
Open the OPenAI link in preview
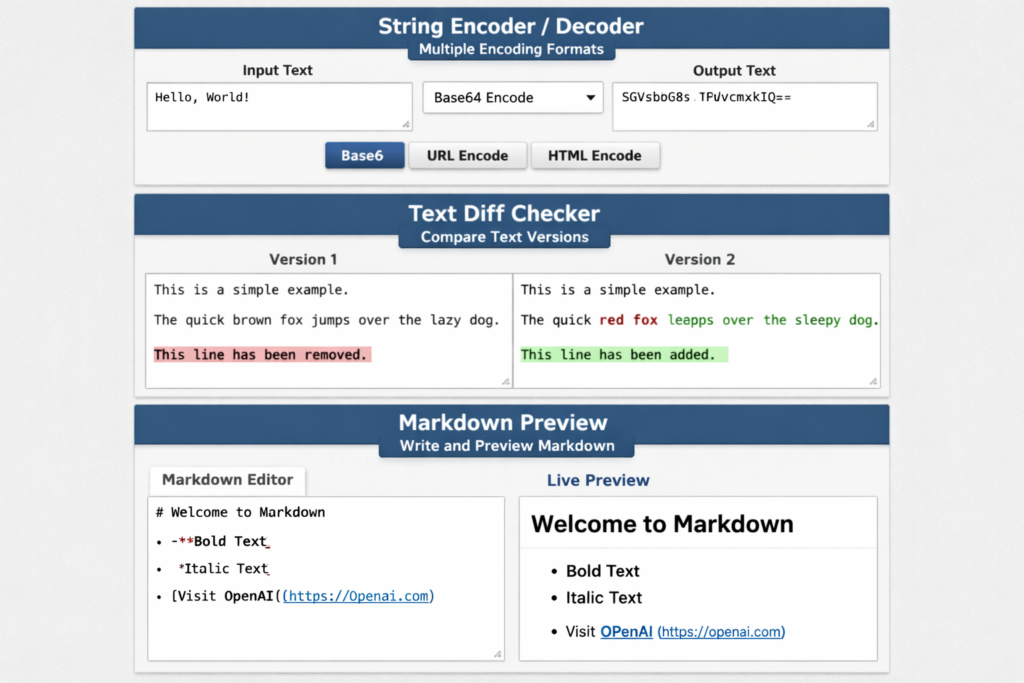[626, 632]
